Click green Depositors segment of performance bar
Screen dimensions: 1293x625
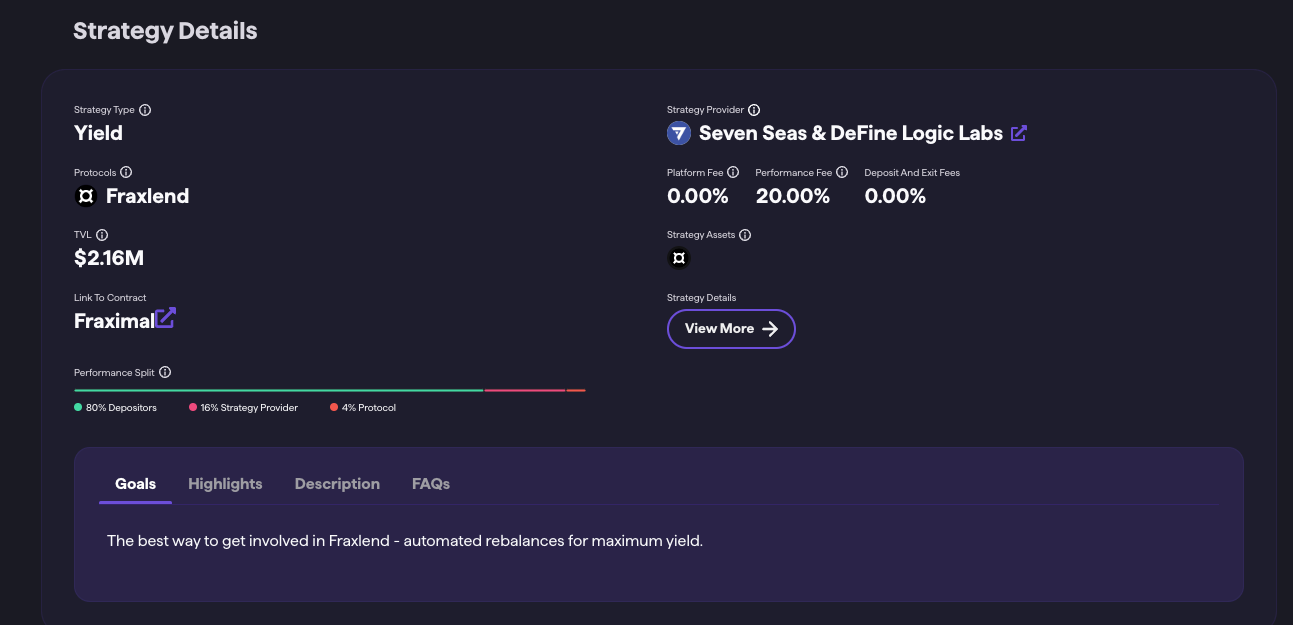click(x=278, y=390)
